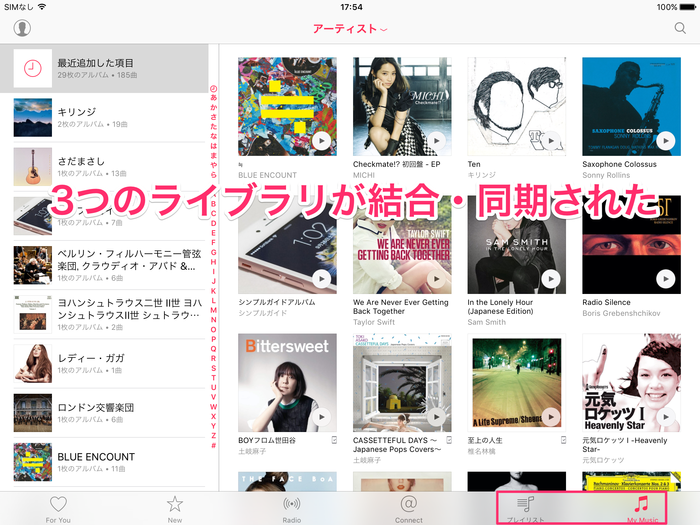Open the 土岐麻子 link under BOYフロム世田谷
The image size is (700, 525).
(x=252, y=451)
